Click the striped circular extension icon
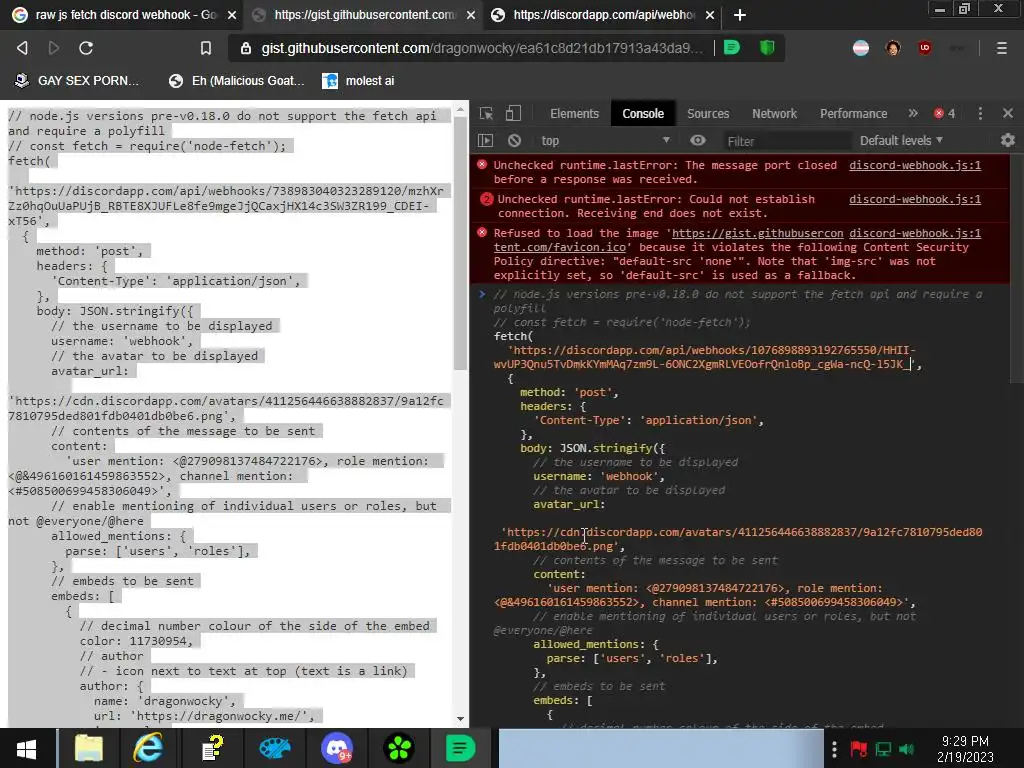1024x768 pixels. click(x=861, y=48)
